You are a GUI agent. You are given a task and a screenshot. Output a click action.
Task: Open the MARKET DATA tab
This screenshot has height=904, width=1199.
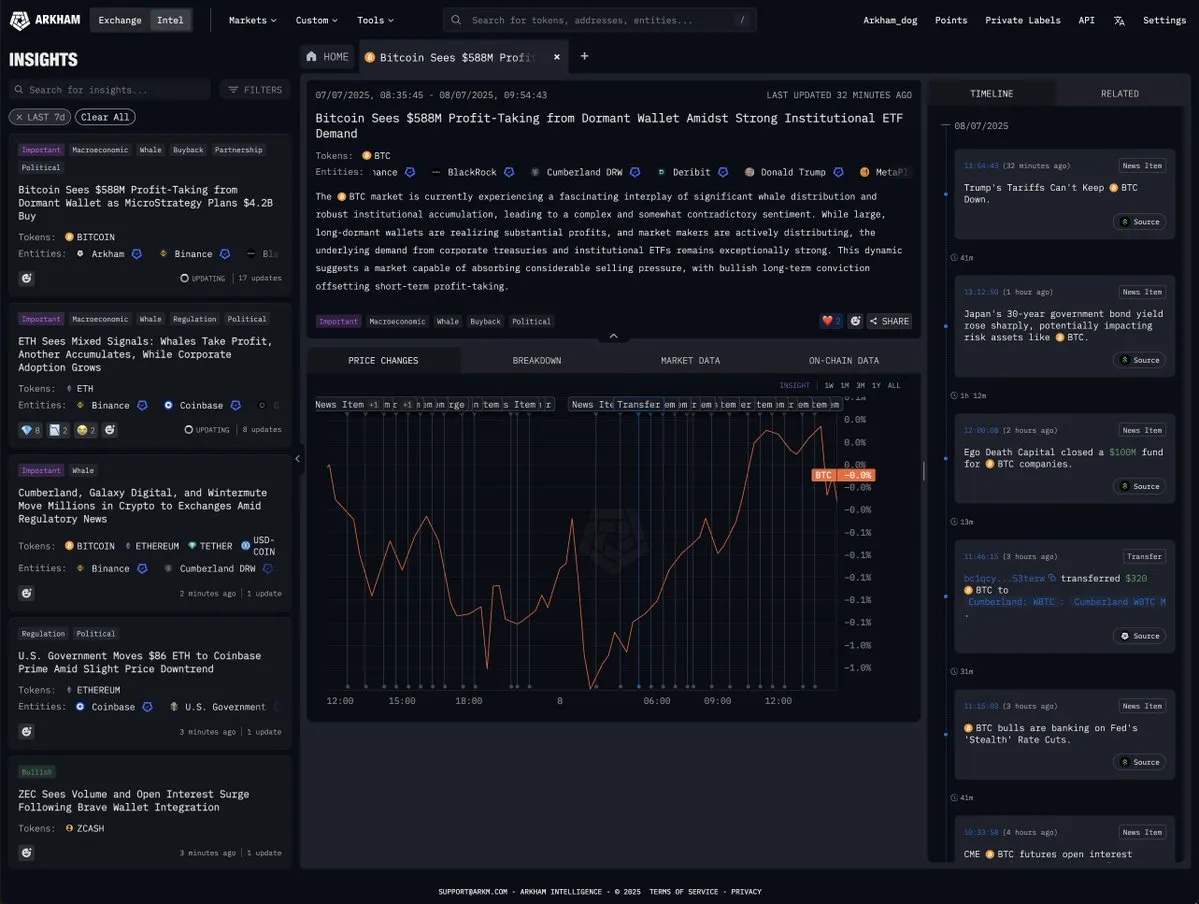(690, 360)
